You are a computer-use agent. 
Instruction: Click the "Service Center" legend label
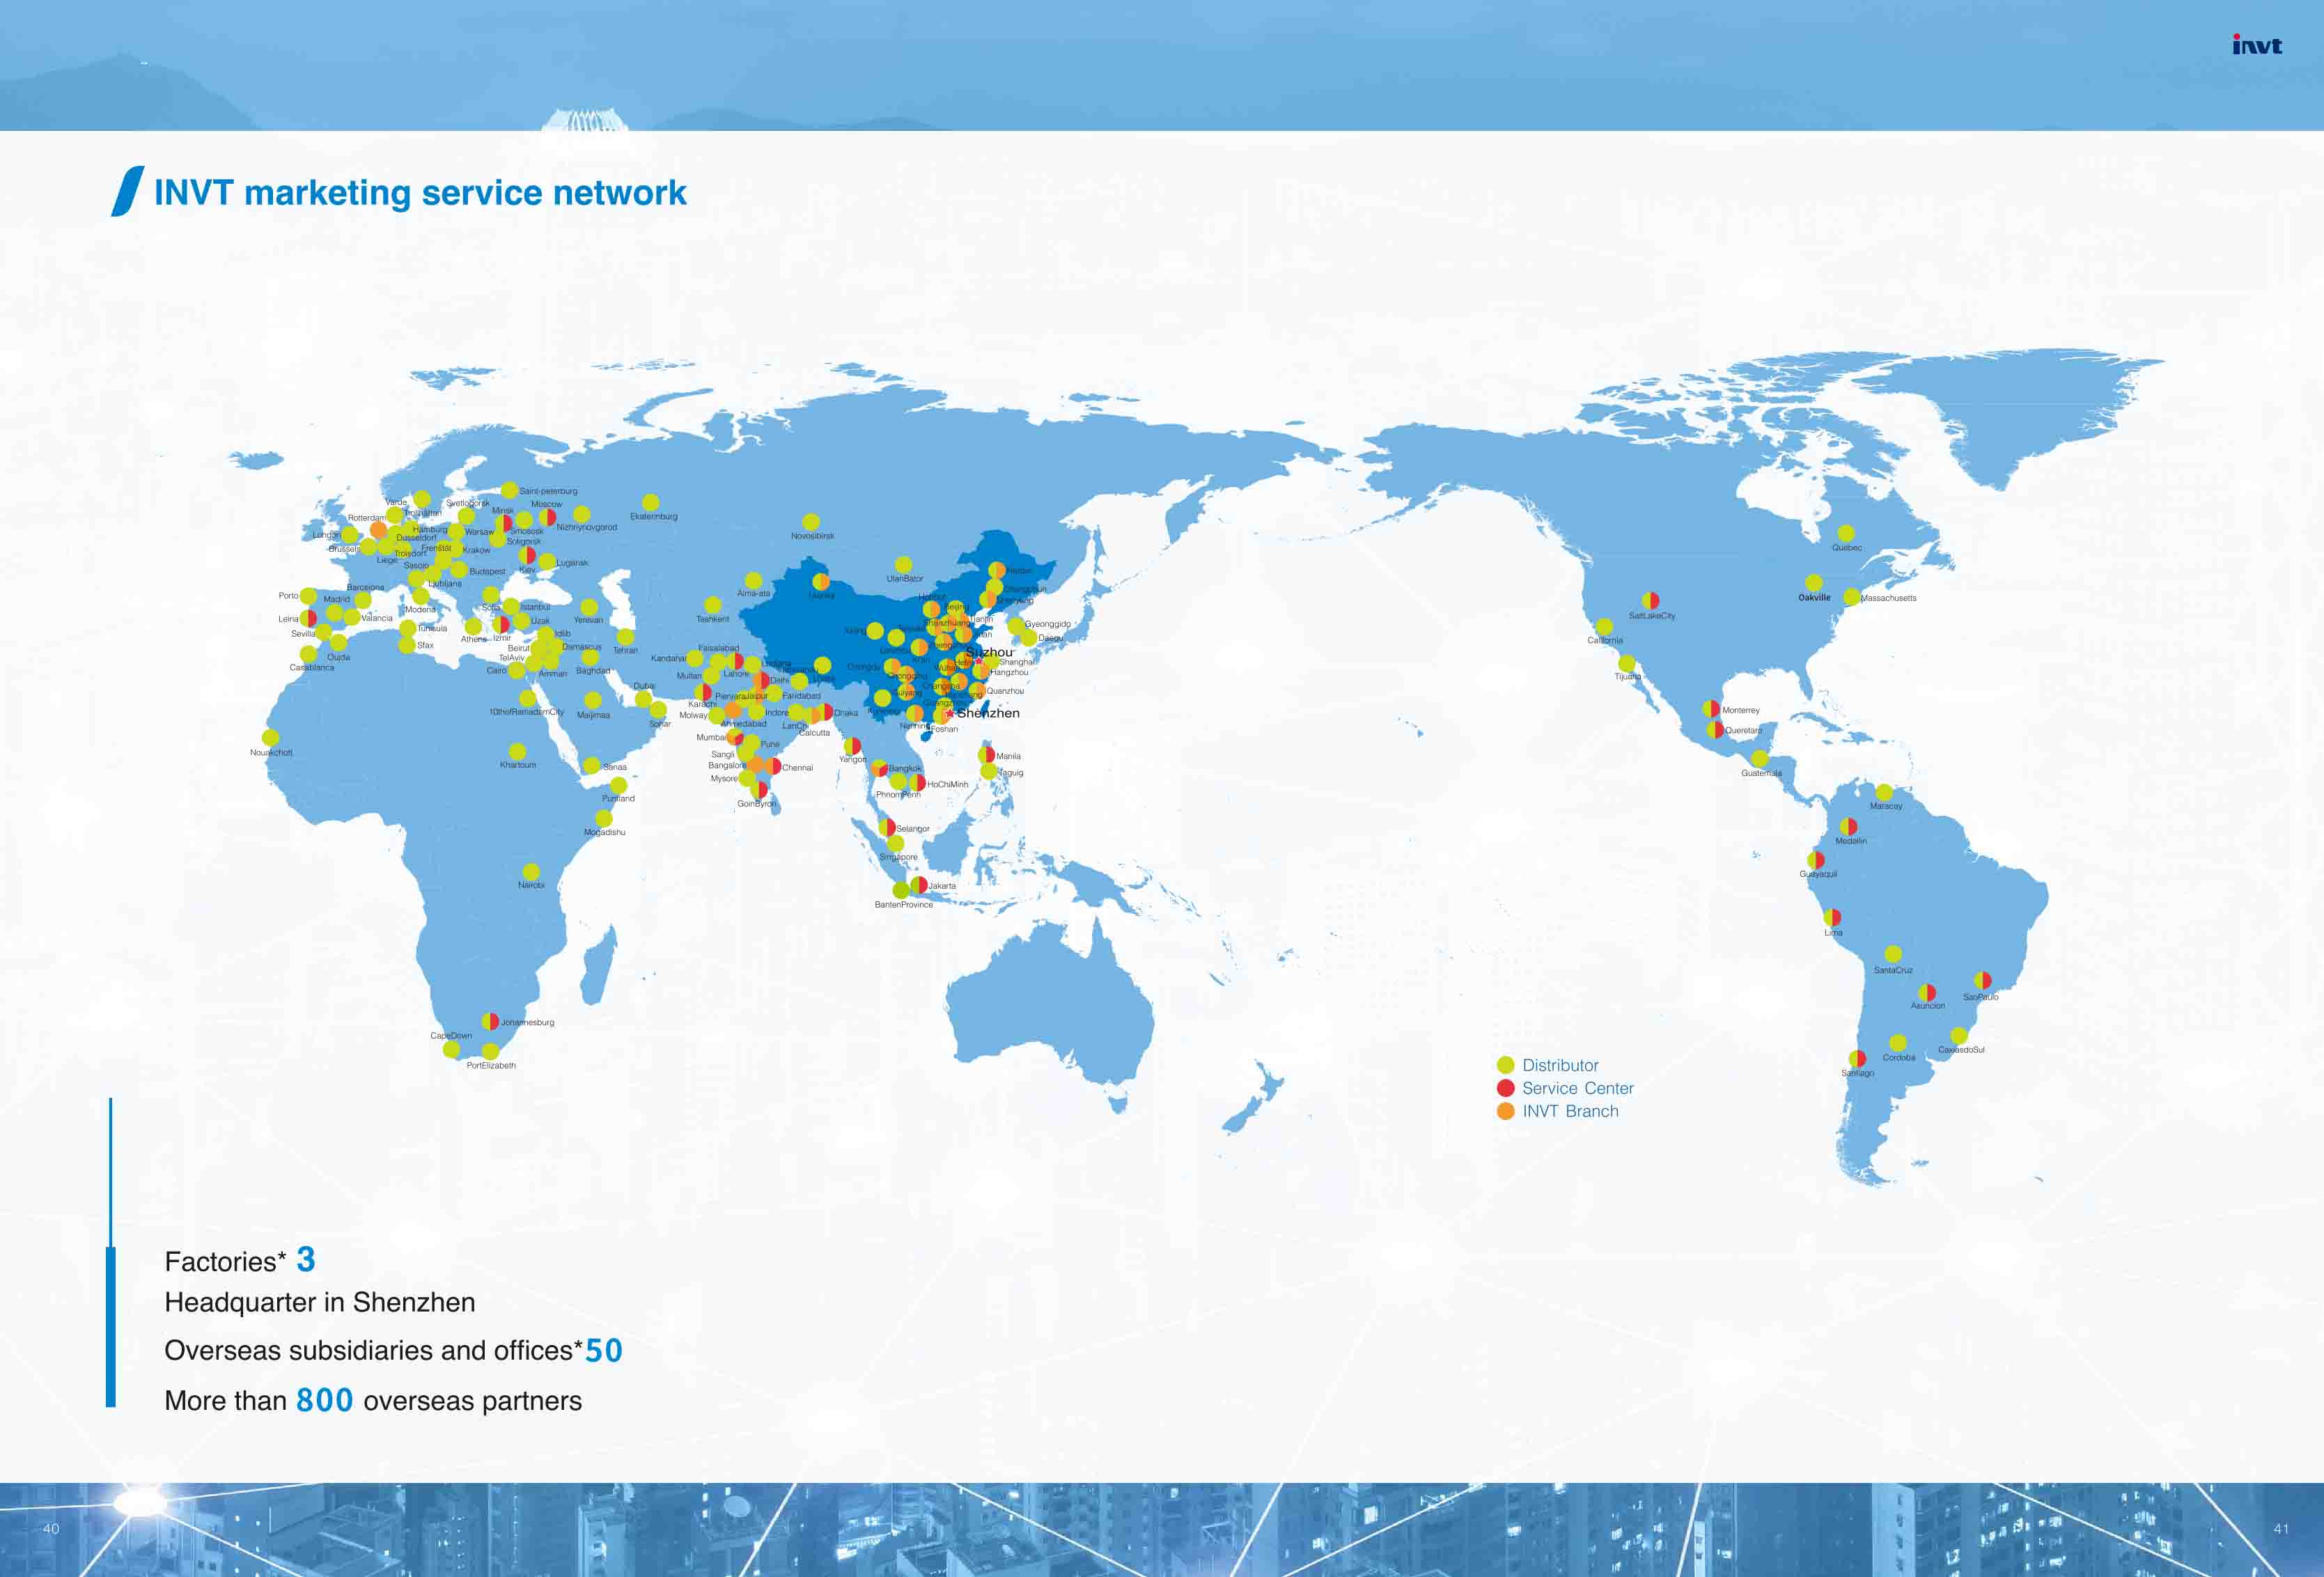tap(1578, 1088)
